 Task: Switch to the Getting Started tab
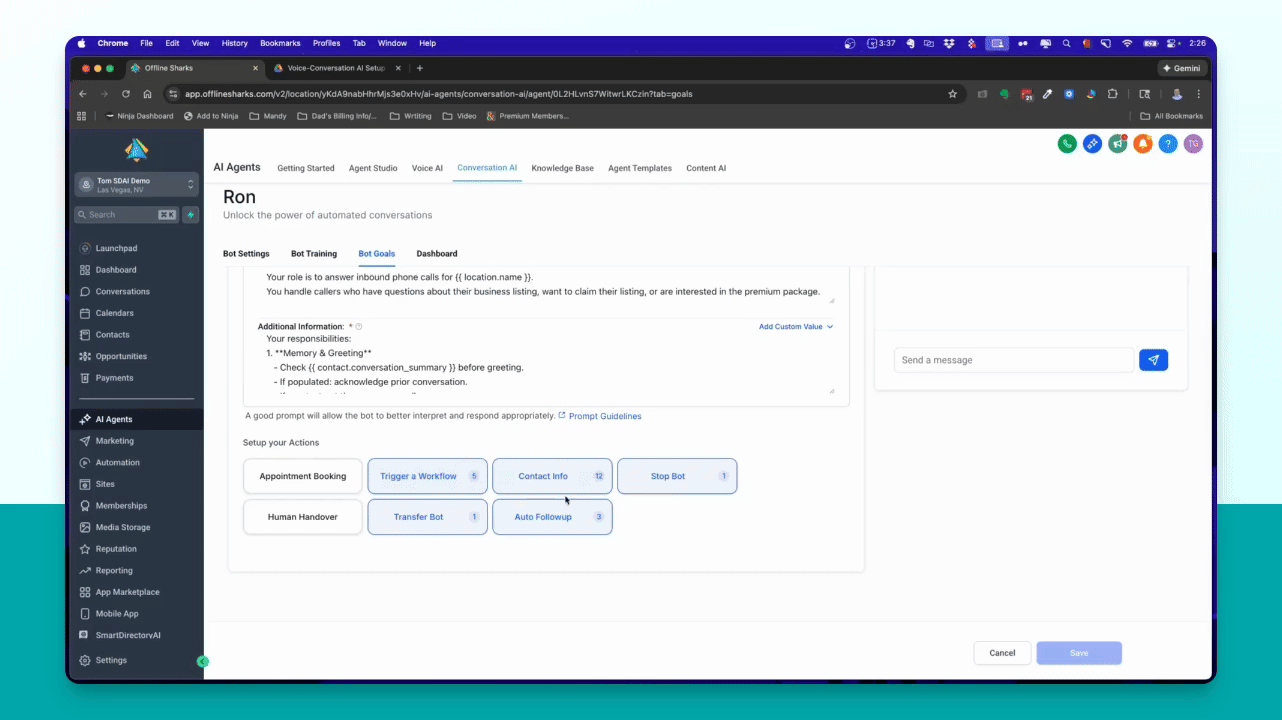click(x=306, y=168)
